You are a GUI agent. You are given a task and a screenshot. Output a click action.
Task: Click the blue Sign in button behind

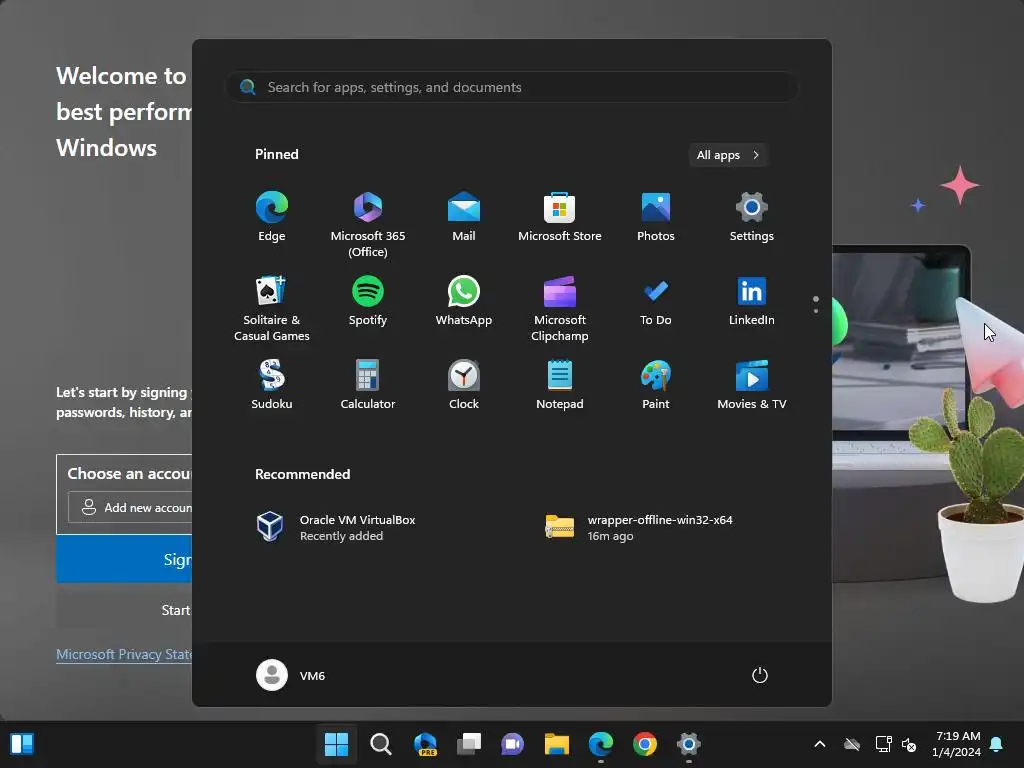tap(124, 559)
